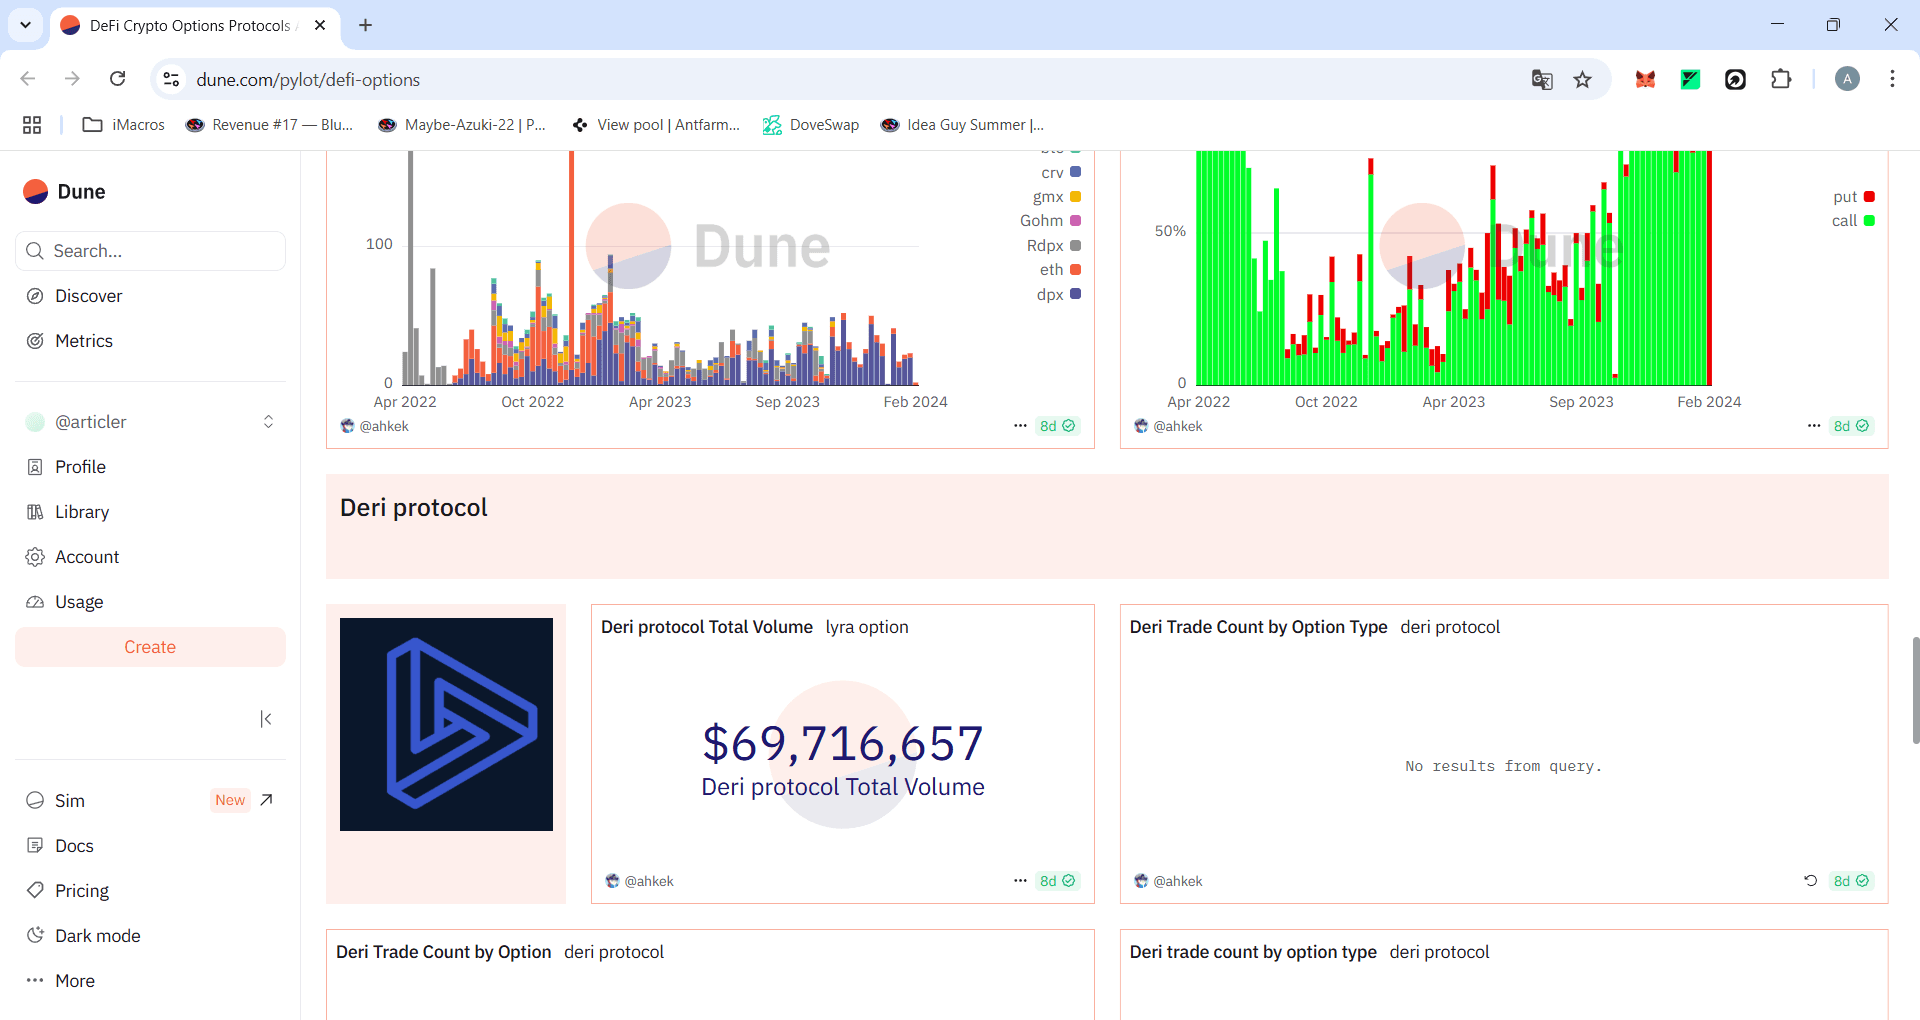Viewport: 1920px width, 1020px height.
Task: Click the browser reload icon
Action: coord(118,79)
